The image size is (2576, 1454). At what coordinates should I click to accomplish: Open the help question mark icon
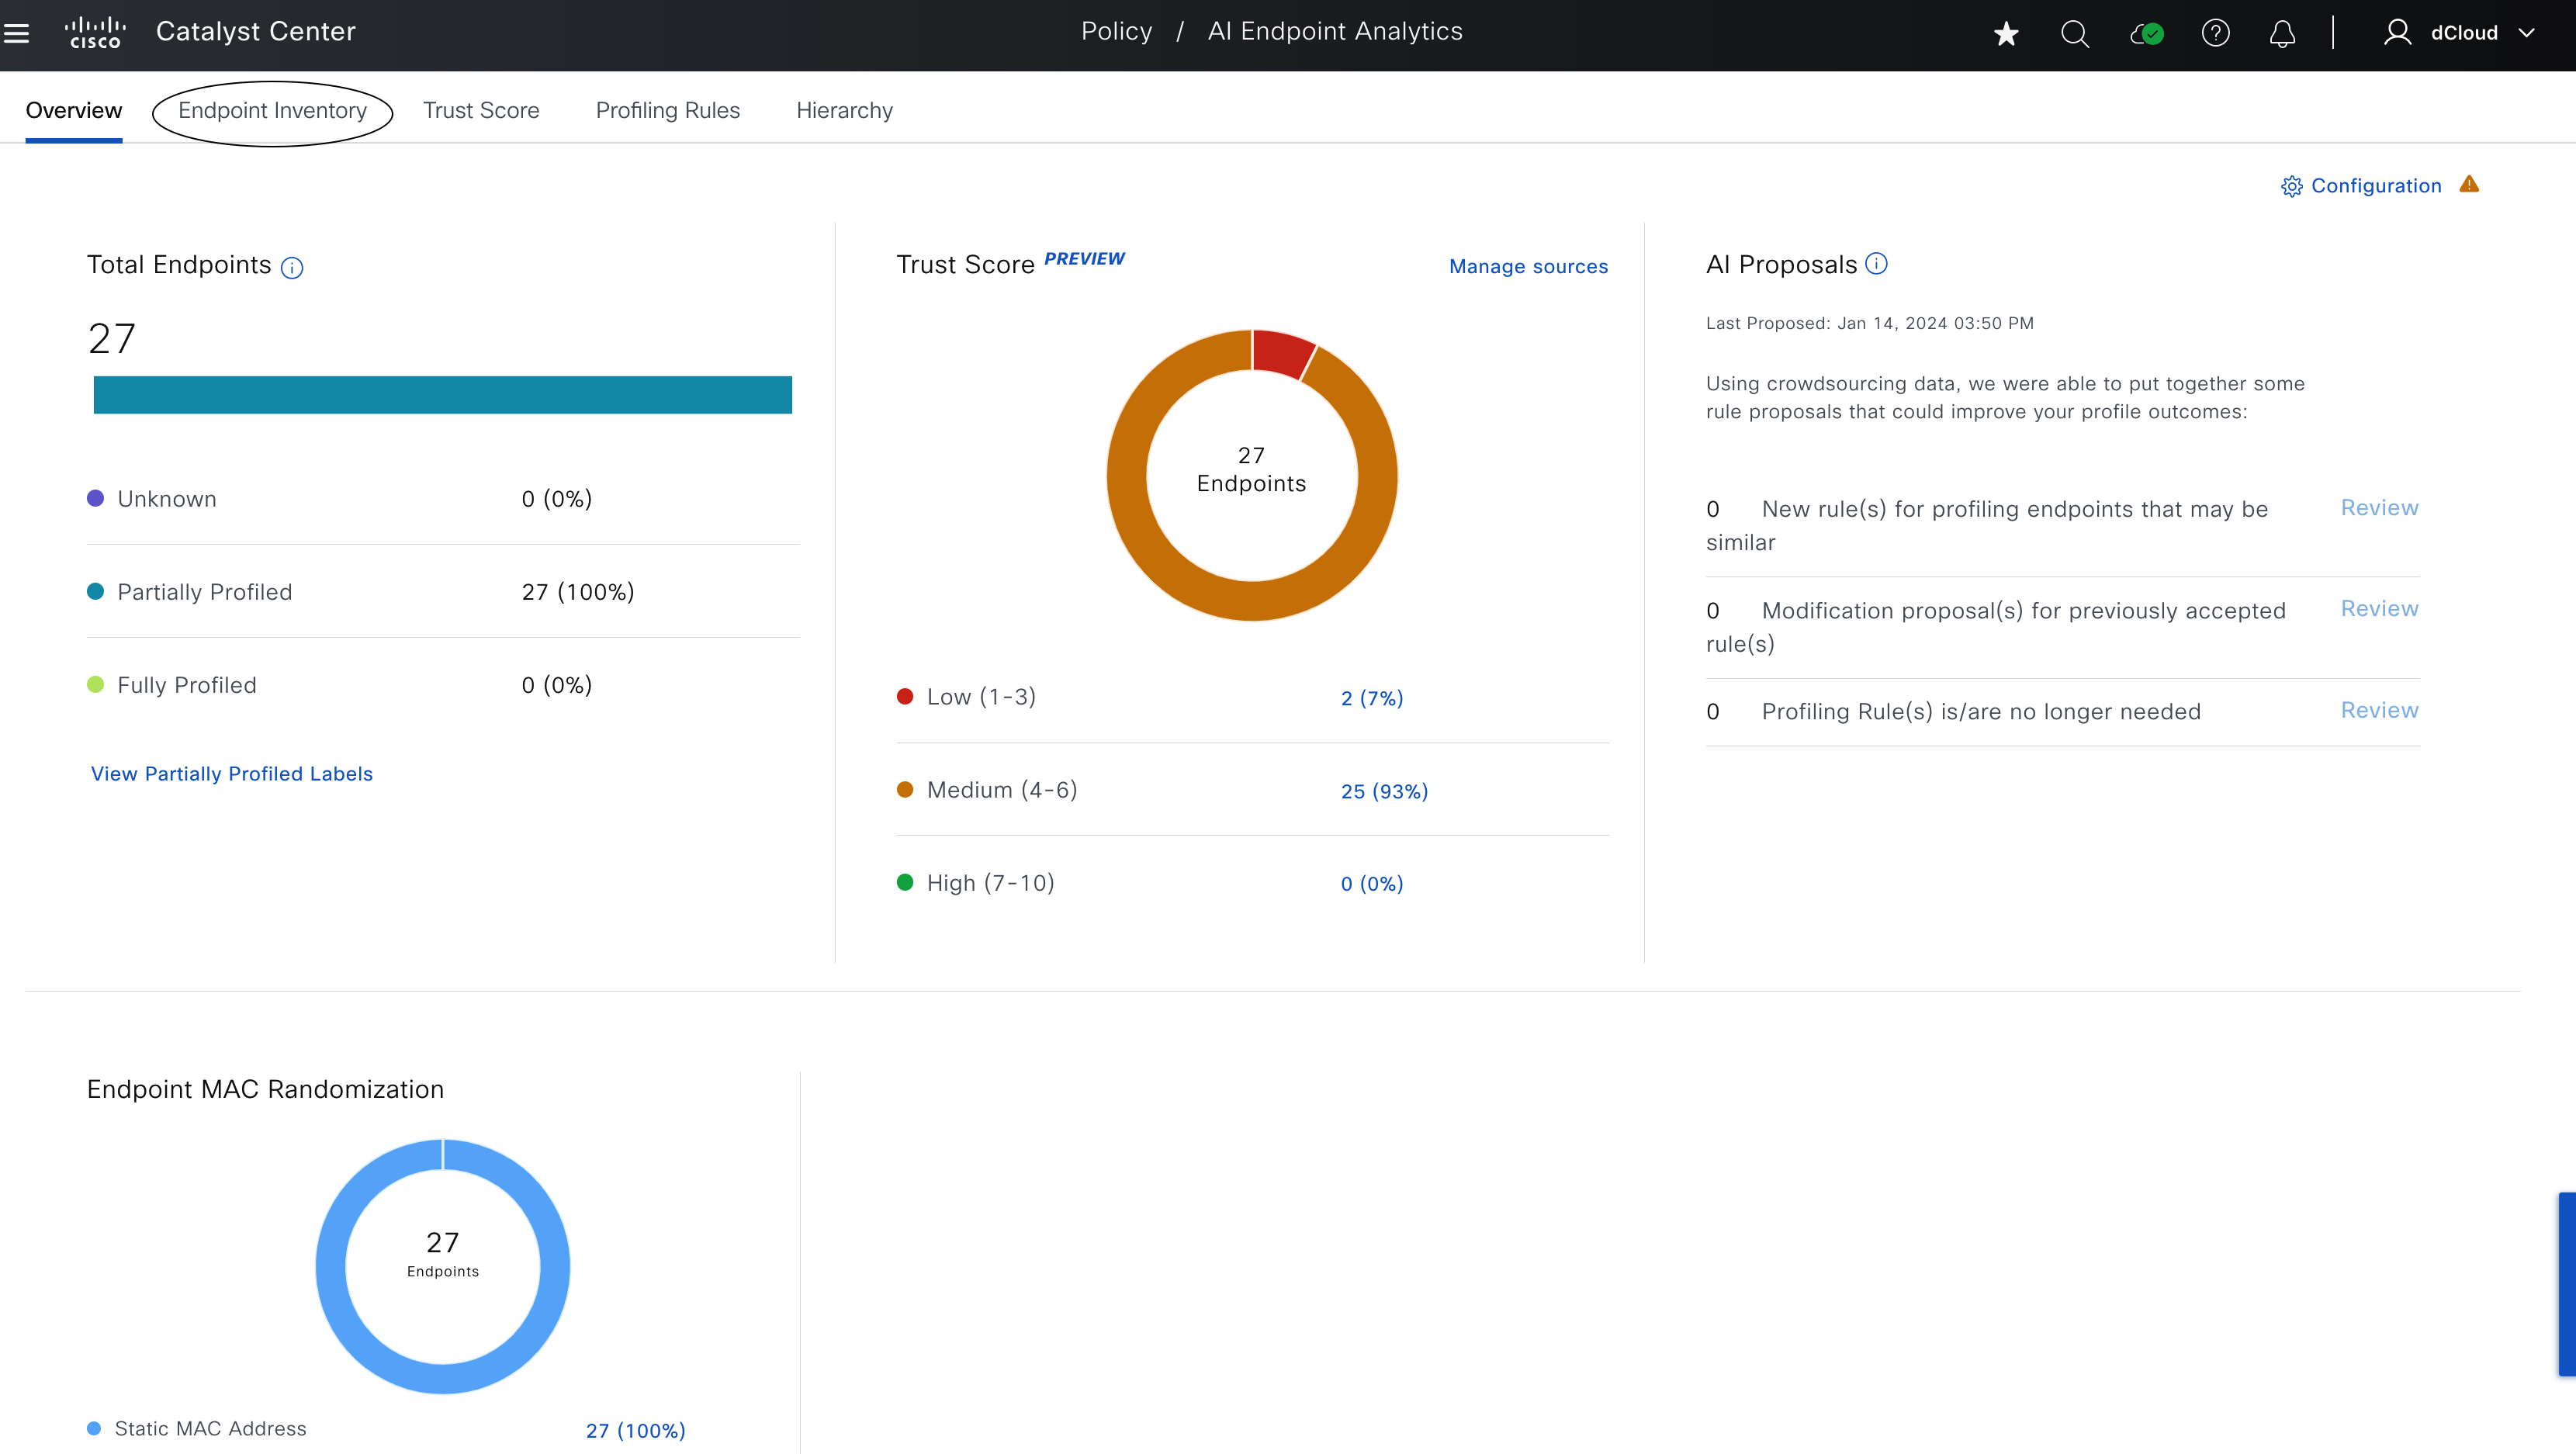[x=2215, y=33]
